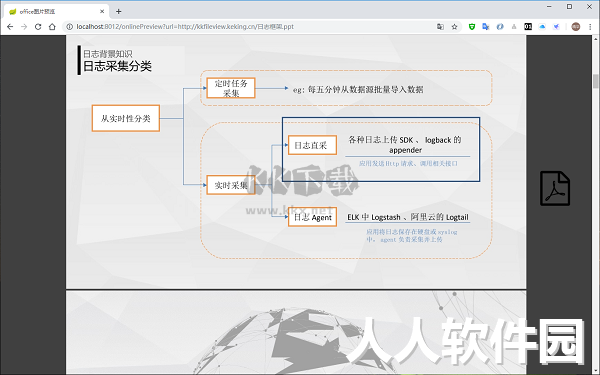
Task: Click the globe slide image below
Action: click(x=296, y=333)
